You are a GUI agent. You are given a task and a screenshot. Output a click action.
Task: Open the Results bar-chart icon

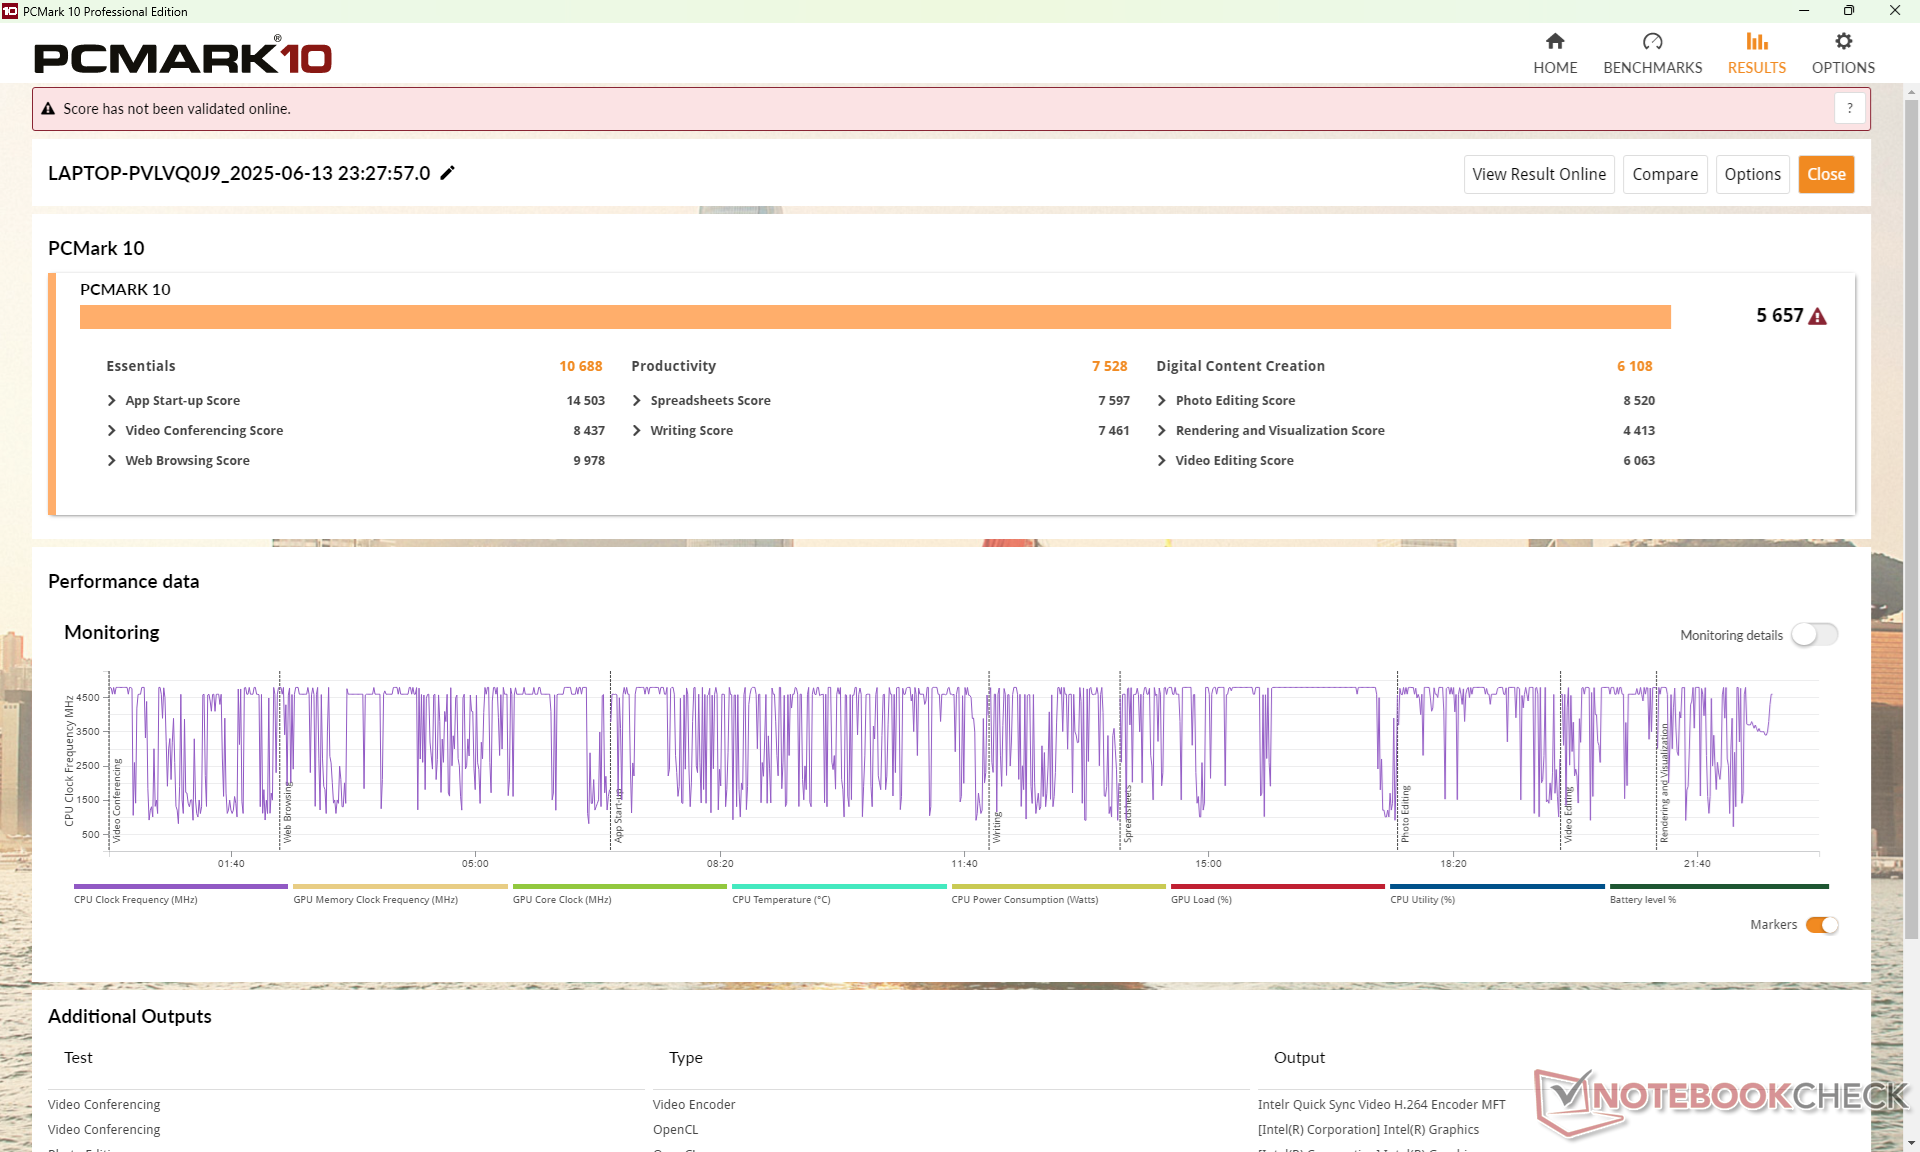[1756, 41]
